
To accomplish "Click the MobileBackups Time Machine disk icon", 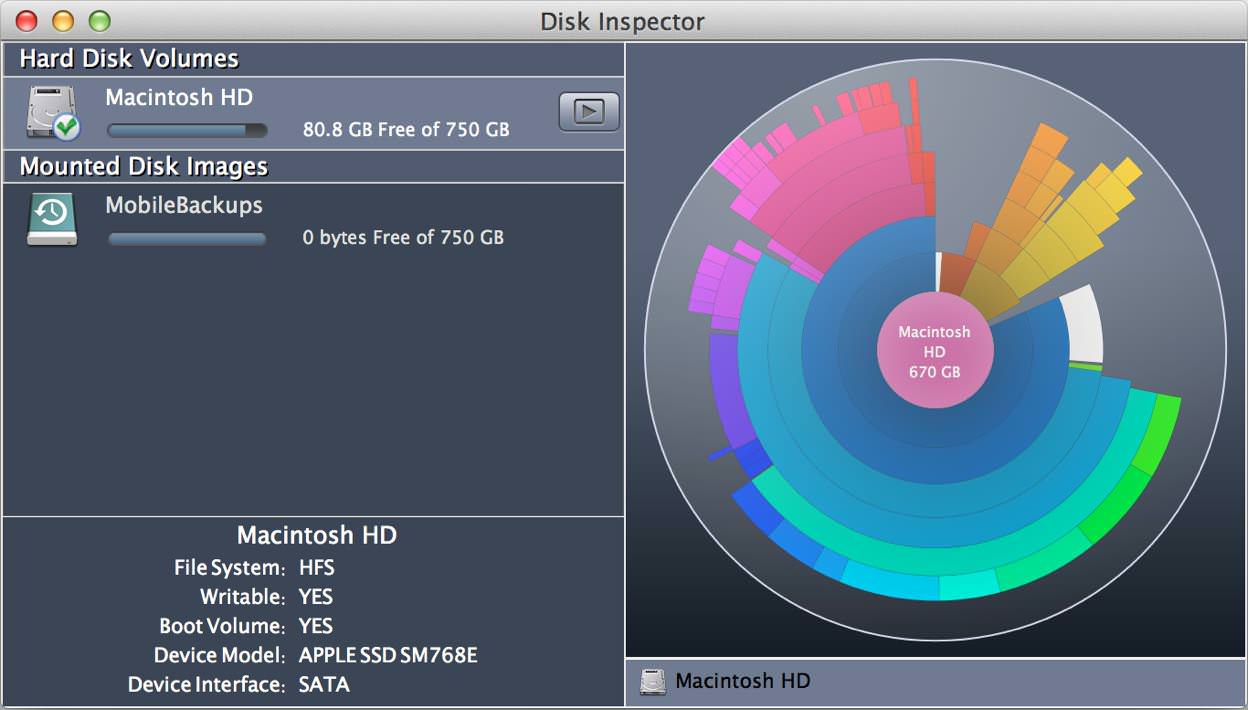I will (x=52, y=220).
